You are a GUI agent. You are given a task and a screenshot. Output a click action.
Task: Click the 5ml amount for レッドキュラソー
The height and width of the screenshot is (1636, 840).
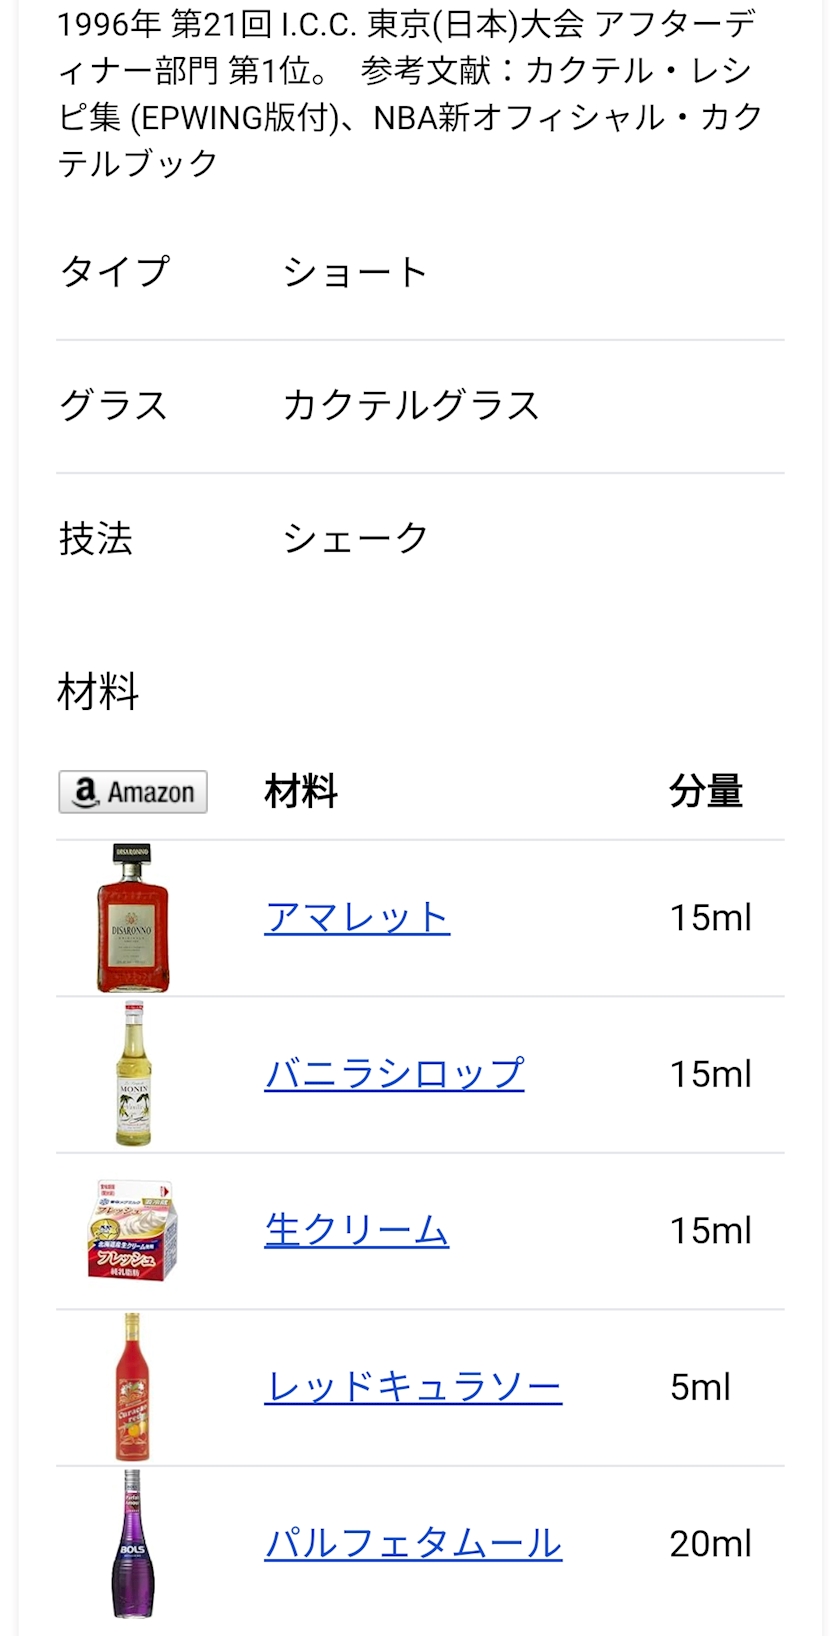700,1387
